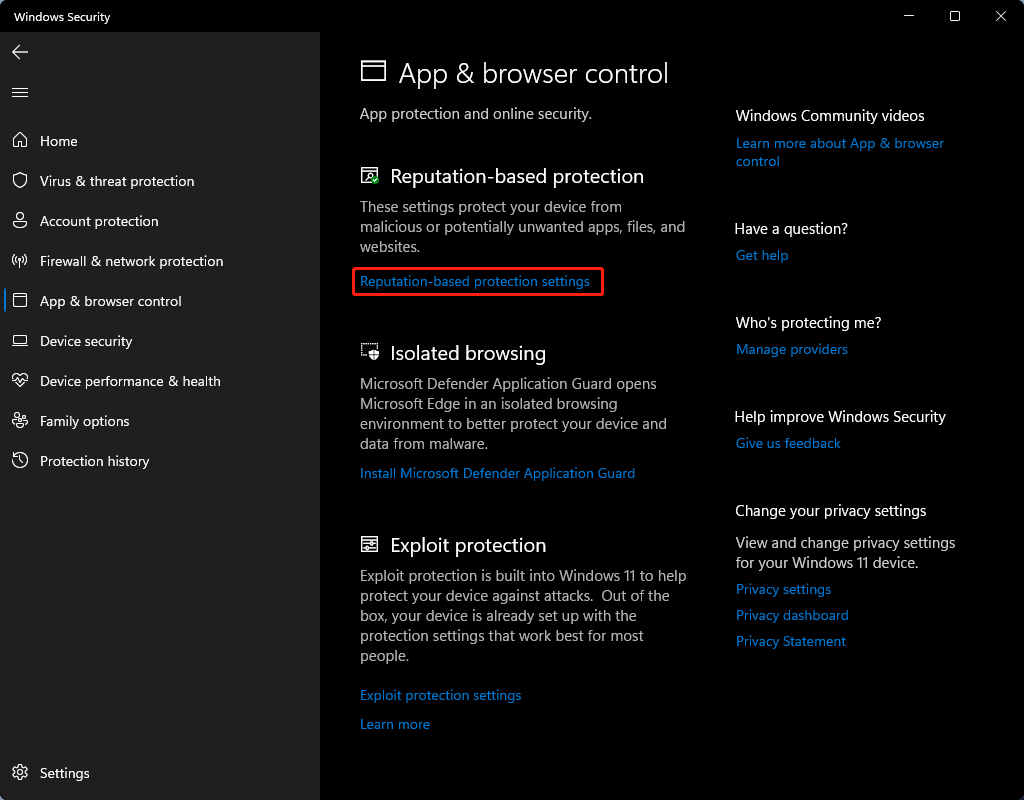Click Learn more under Exploit protection
The image size is (1024, 800).
pyautogui.click(x=394, y=723)
